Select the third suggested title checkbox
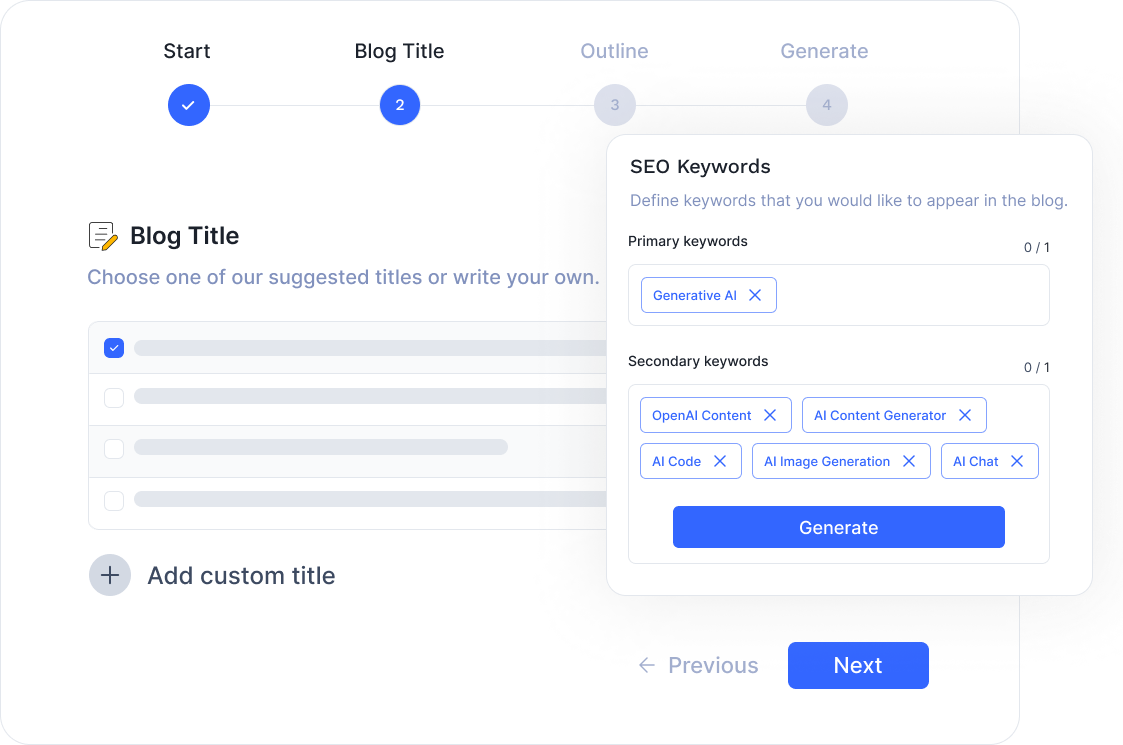Viewport: 1123px width, 745px height. tap(114, 448)
